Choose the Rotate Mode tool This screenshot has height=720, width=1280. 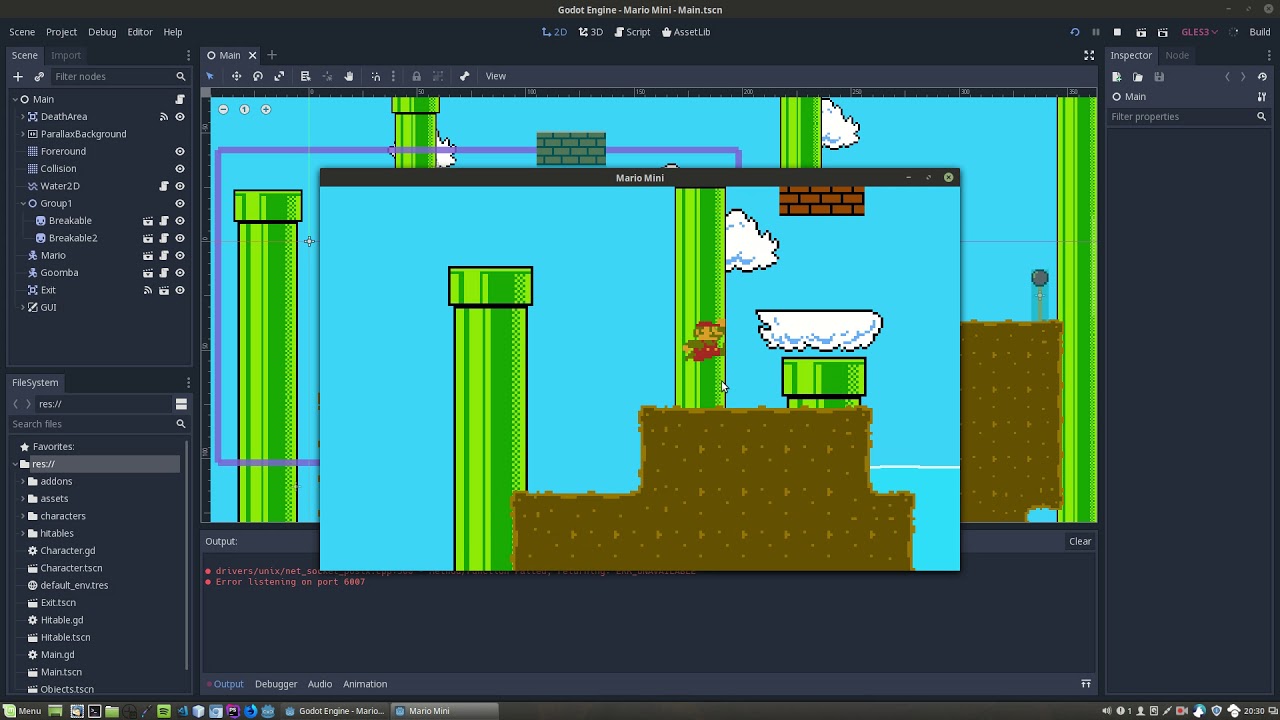(x=258, y=76)
